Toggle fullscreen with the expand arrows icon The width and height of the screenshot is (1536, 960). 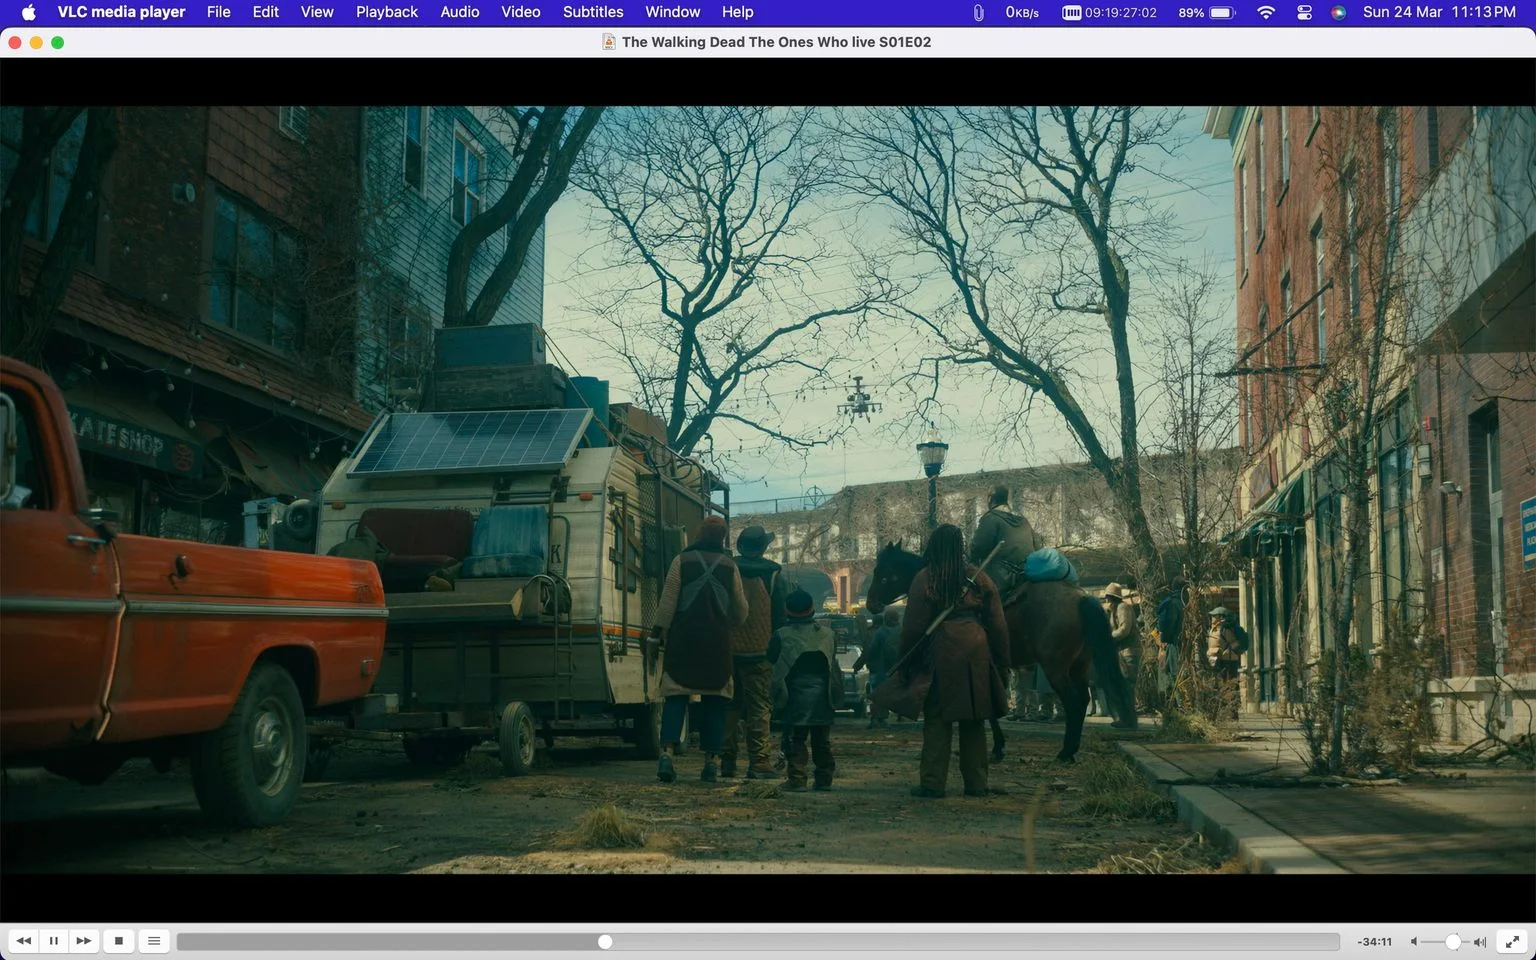coord(1513,941)
